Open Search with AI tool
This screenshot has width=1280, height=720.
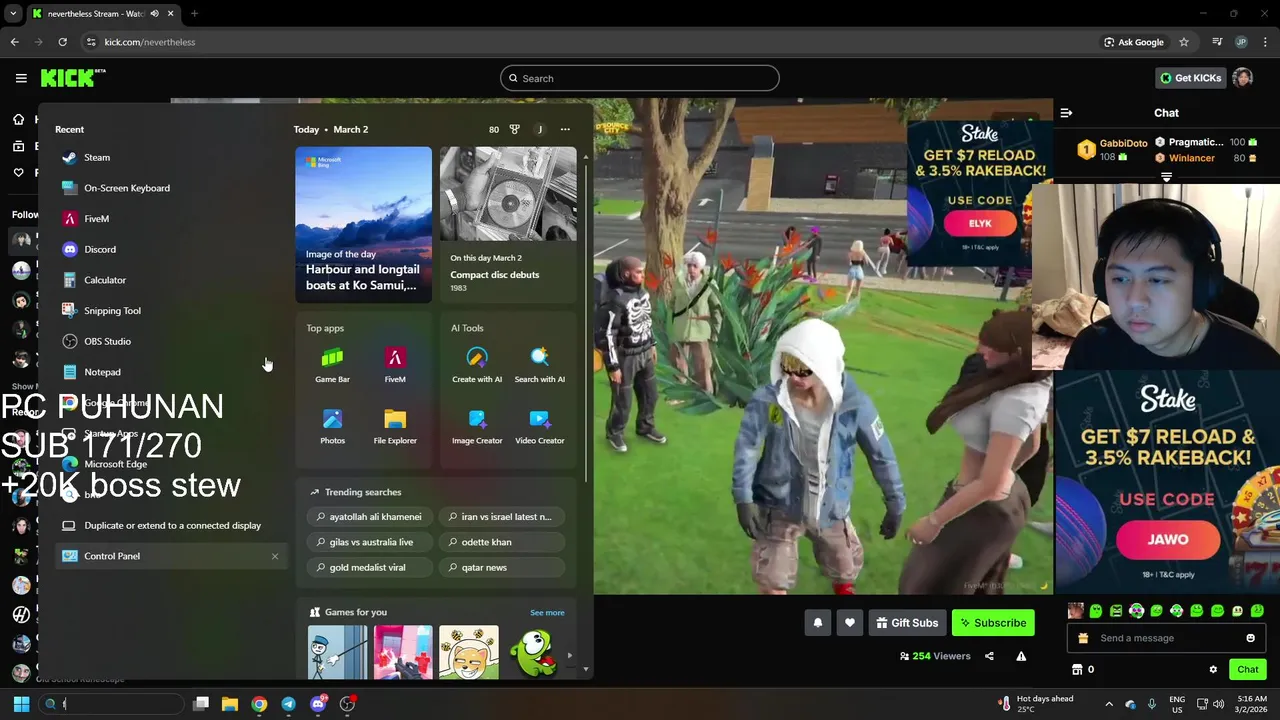point(540,365)
